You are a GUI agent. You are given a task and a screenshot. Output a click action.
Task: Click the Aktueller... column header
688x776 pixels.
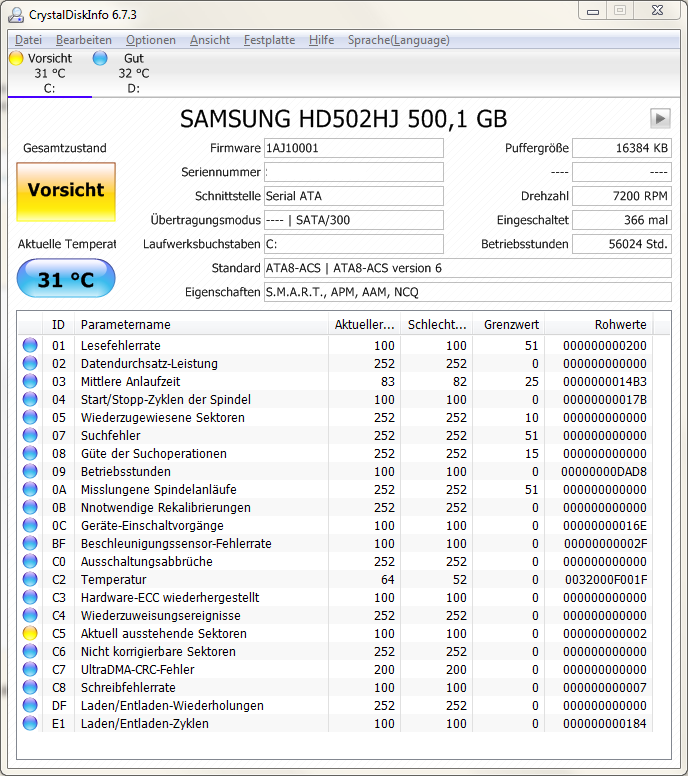pos(364,325)
